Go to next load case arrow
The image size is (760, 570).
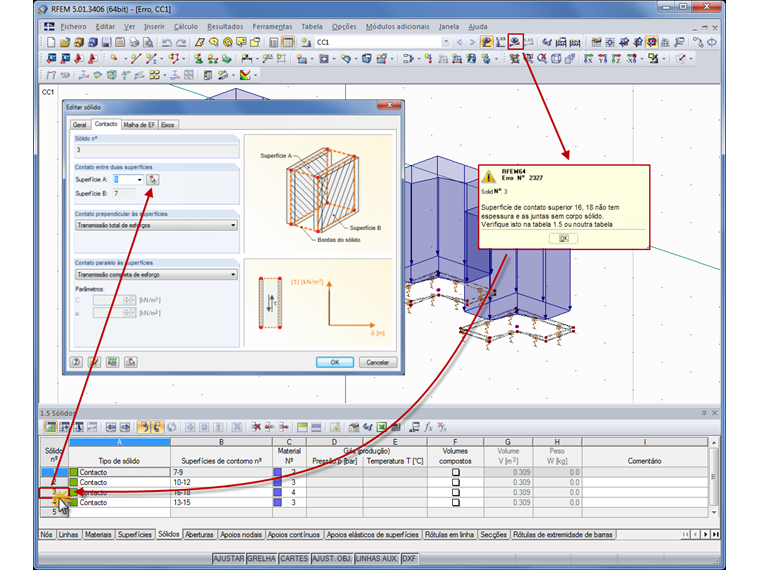pos(472,43)
